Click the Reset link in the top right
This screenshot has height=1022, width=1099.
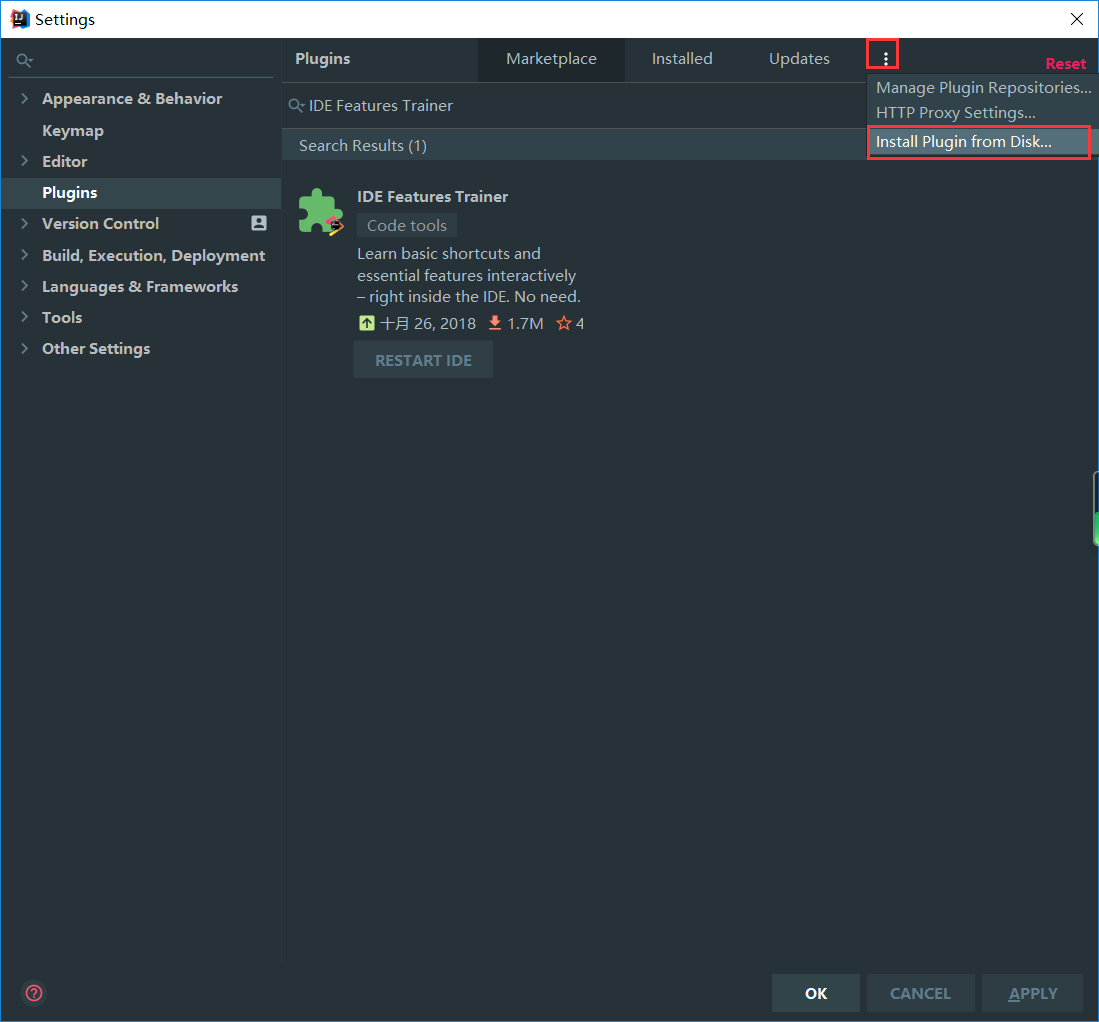pyautogui.click(x=1065, y=63)
